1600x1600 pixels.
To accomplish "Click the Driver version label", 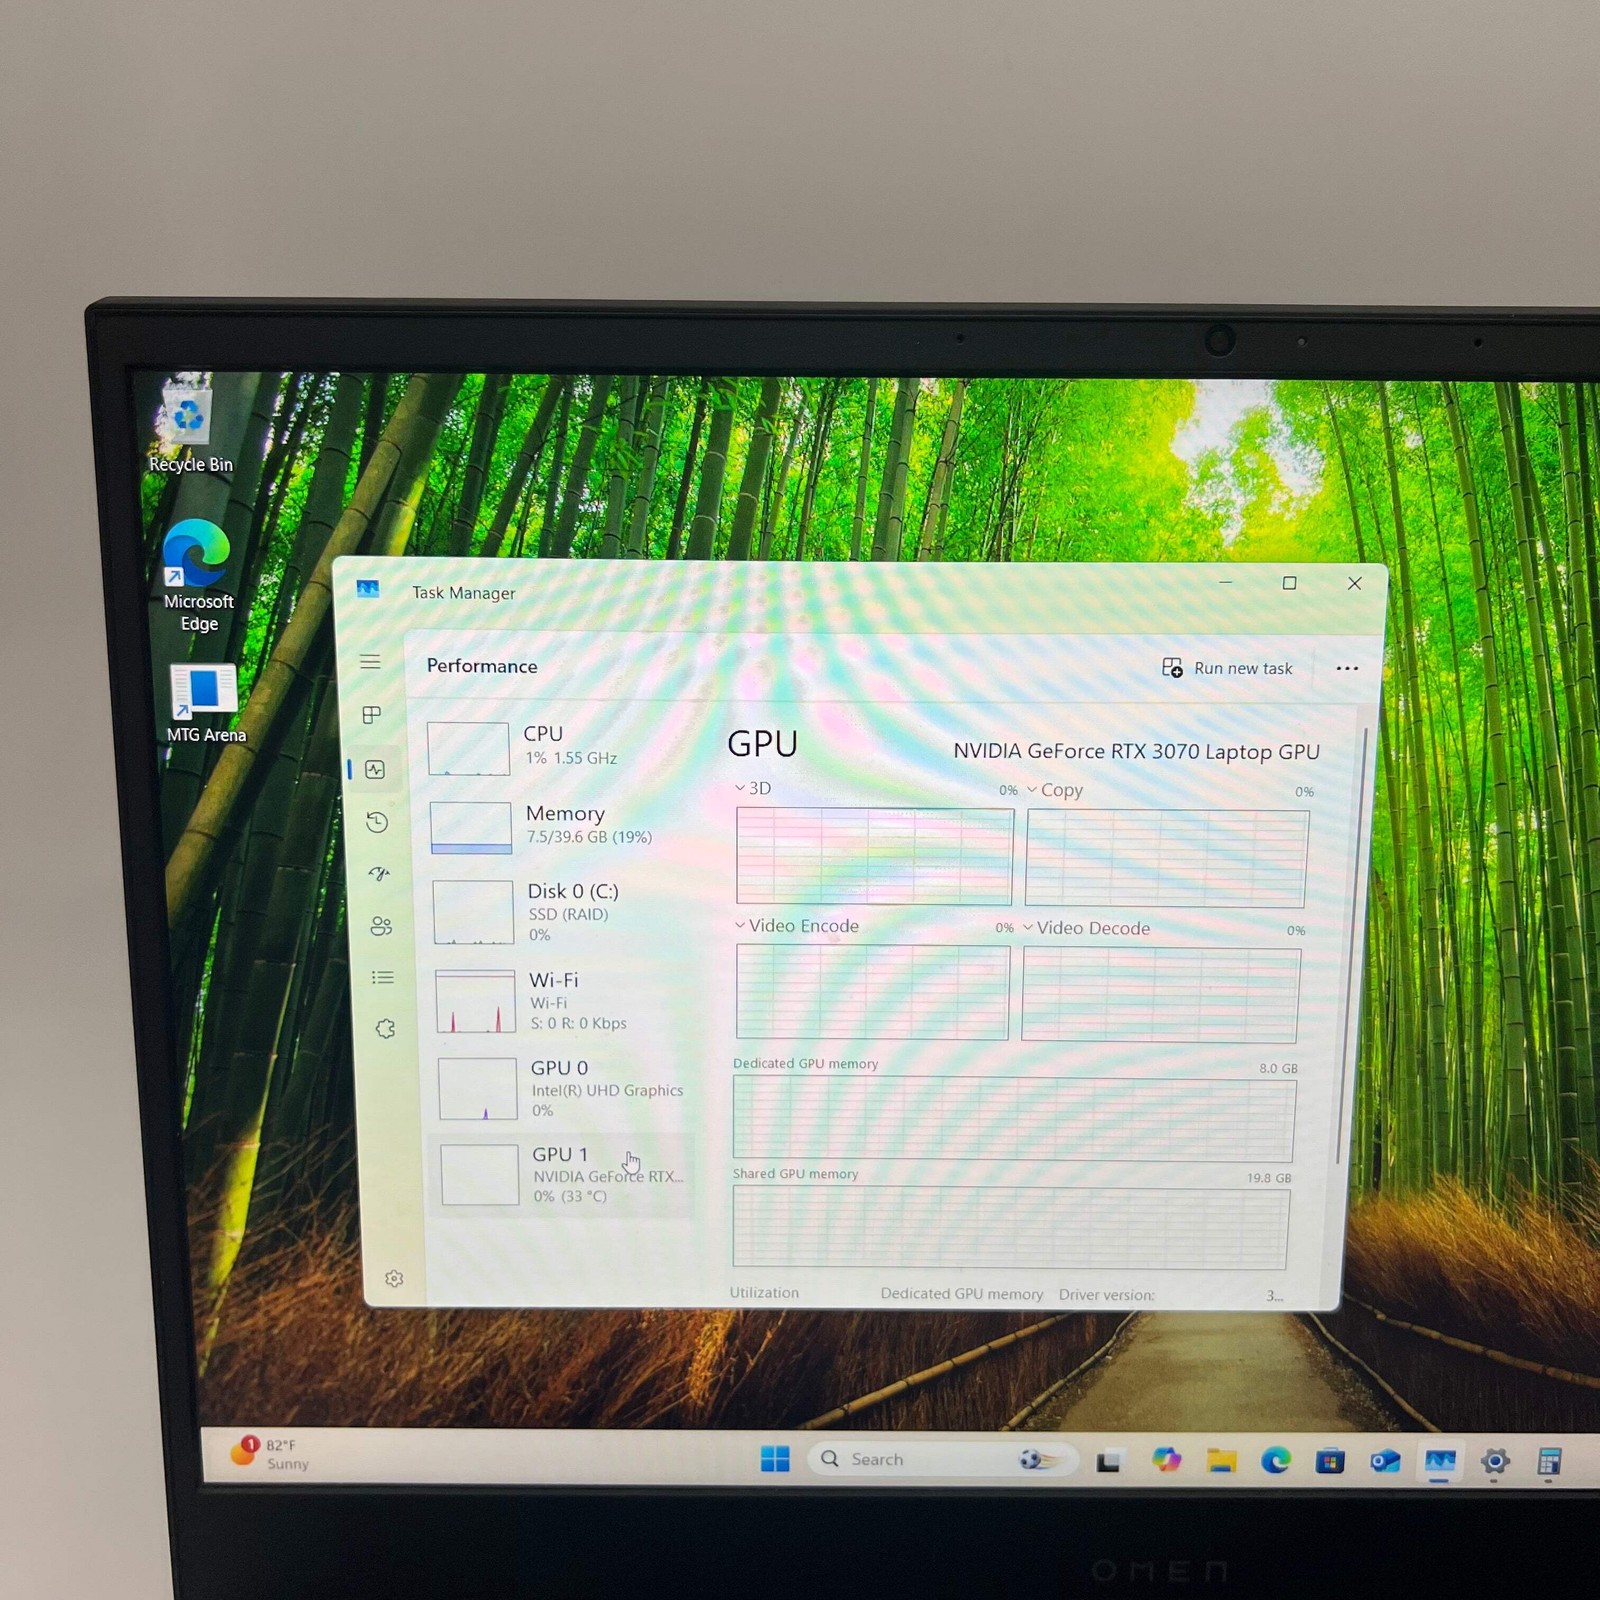I will point(1106,1295).
